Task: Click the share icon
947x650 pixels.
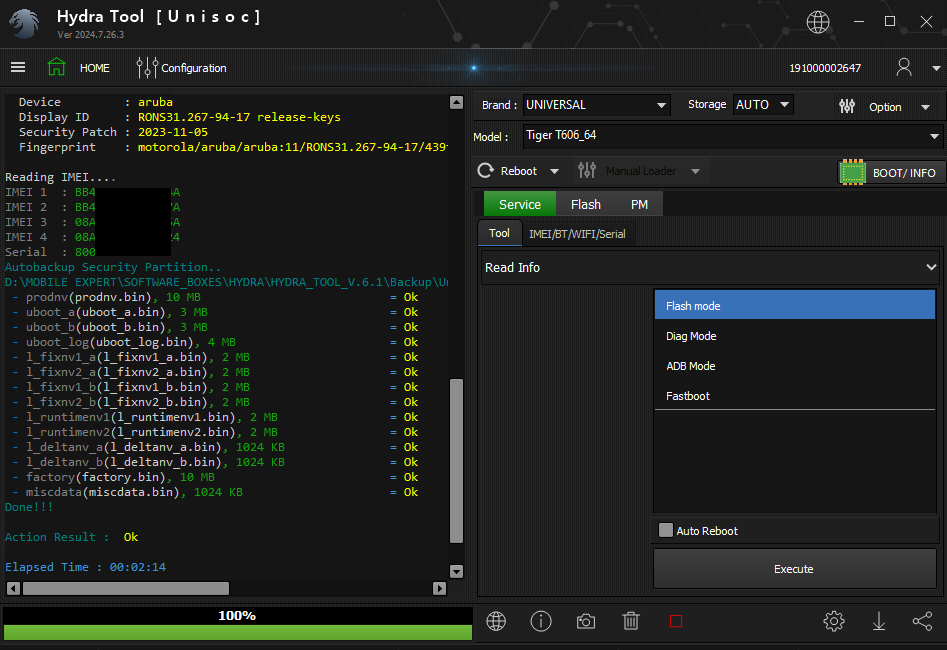Action: [923, 621]
